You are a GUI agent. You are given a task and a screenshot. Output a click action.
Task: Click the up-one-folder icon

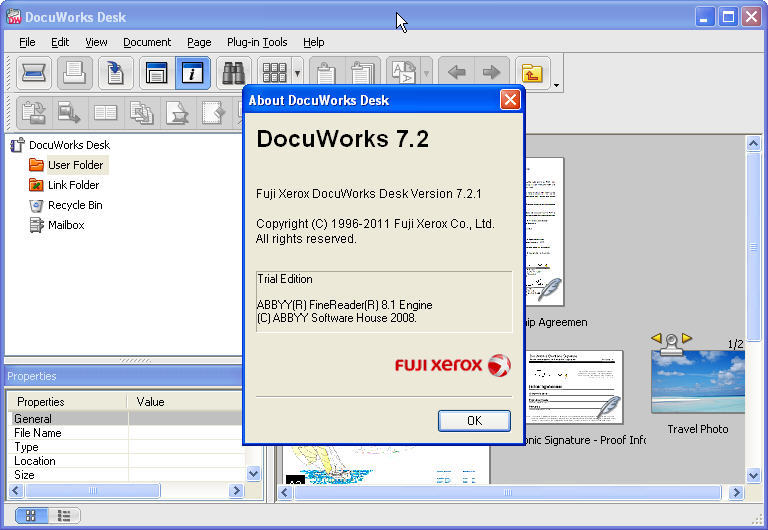(x=532, y=73)
